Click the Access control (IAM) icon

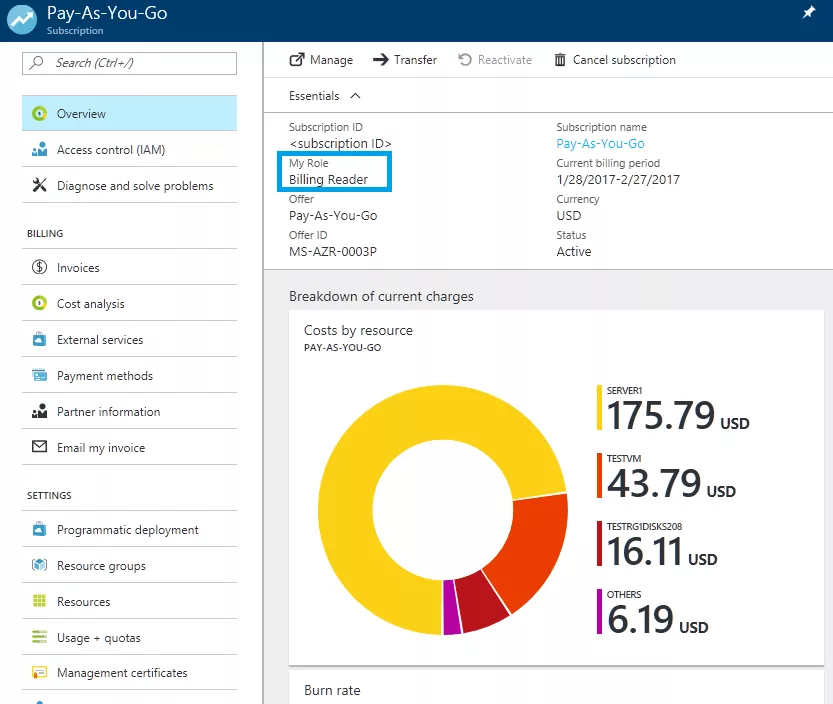[x=39, y=149]
